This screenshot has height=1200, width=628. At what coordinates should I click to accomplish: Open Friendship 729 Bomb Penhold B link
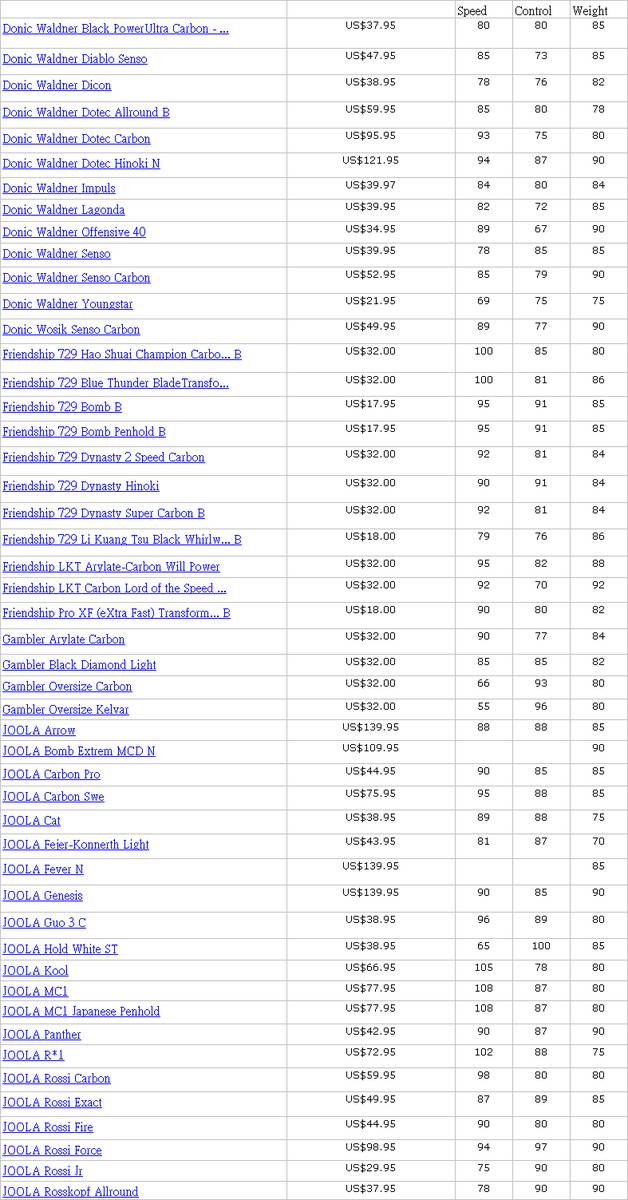[x=84, y=432]
